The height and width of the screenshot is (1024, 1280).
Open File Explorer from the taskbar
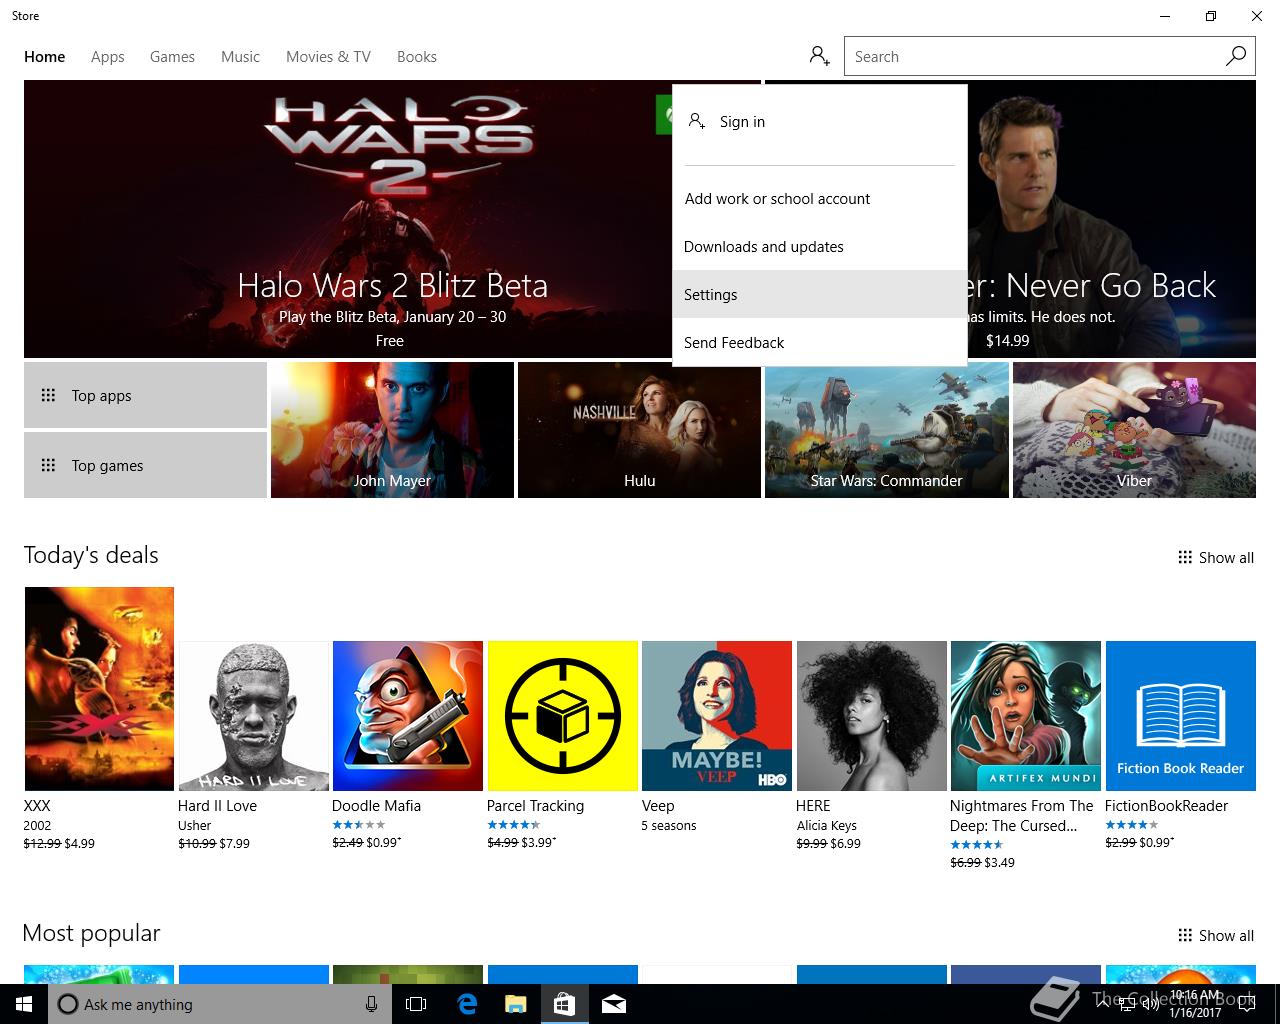point(515,1004)
